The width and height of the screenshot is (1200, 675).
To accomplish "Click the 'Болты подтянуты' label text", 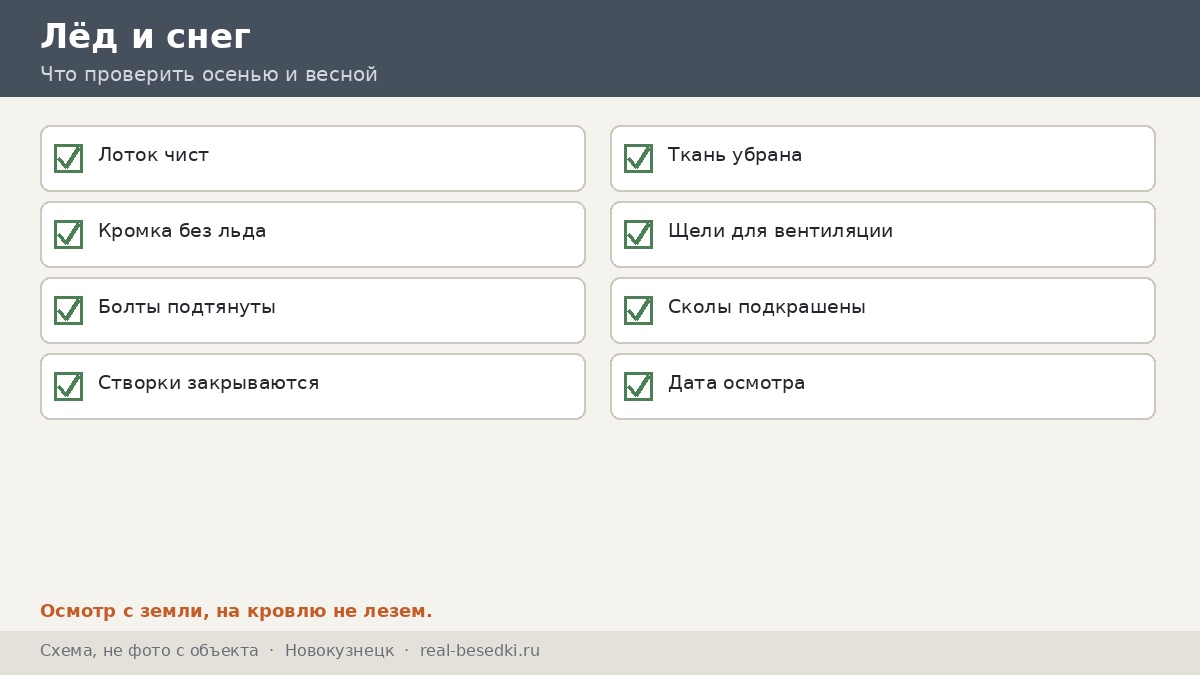I will pos(187,307).
